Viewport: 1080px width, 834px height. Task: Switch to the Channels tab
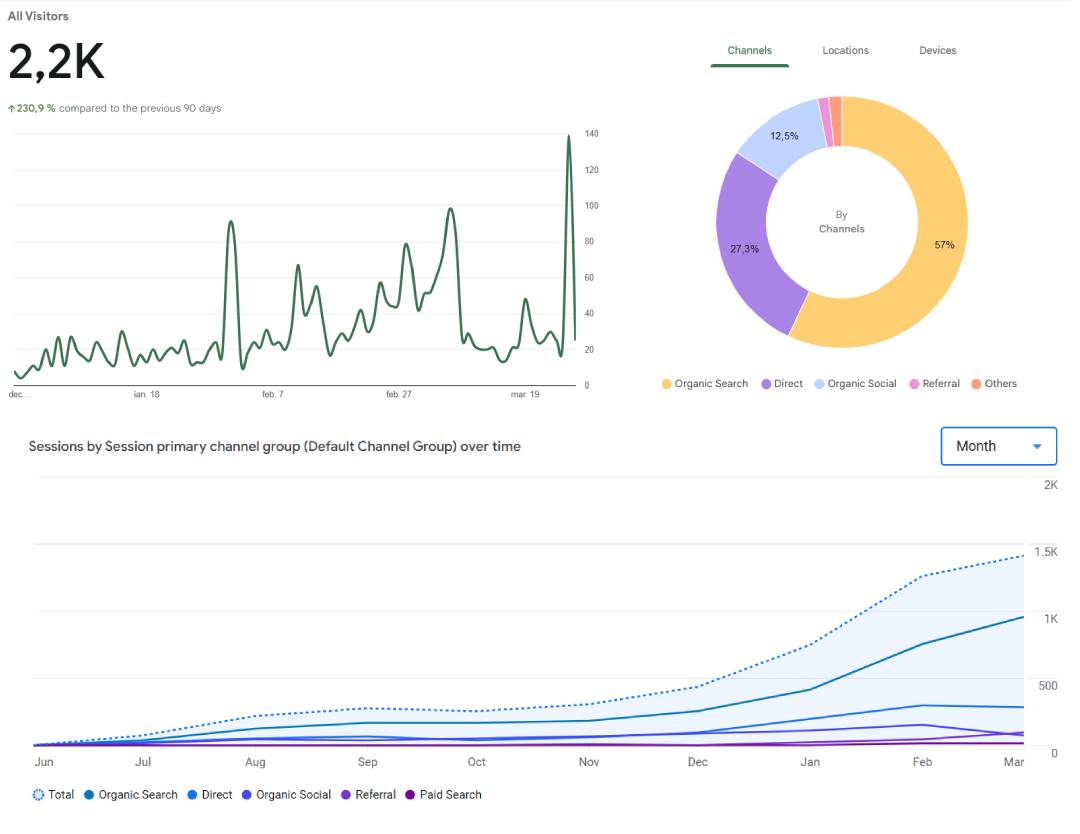[749, 50]
